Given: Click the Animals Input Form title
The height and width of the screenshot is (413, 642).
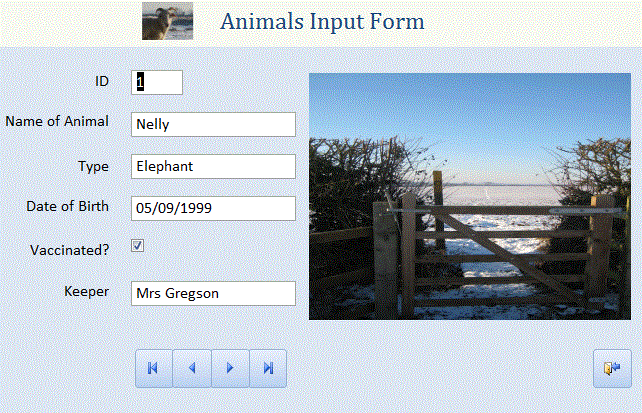Looking at the screenshot, I should pos(322,22).
